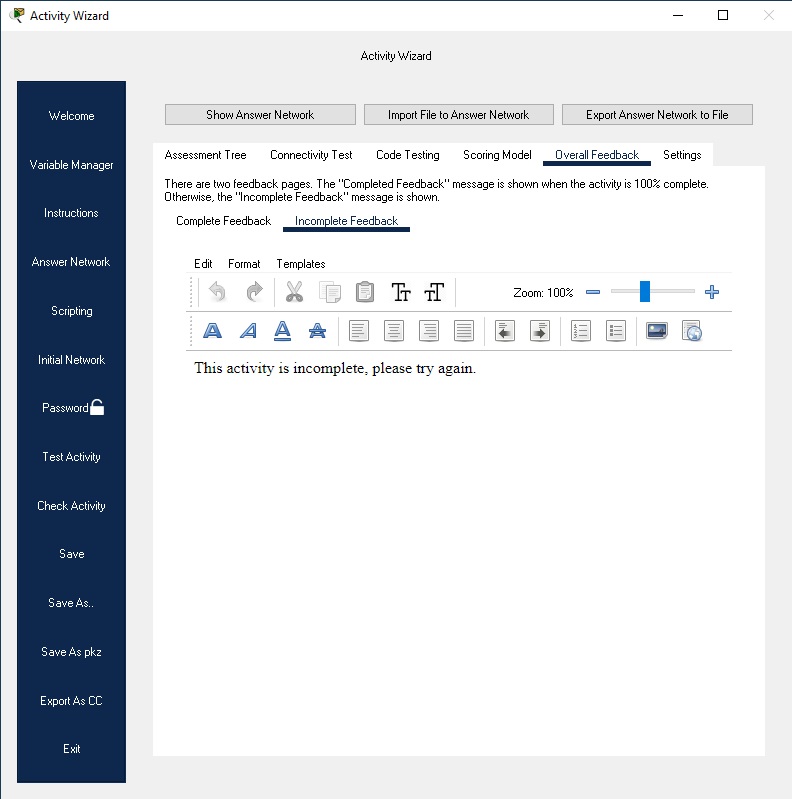Click the Cut scissors icon

click(x=295, y=292)
